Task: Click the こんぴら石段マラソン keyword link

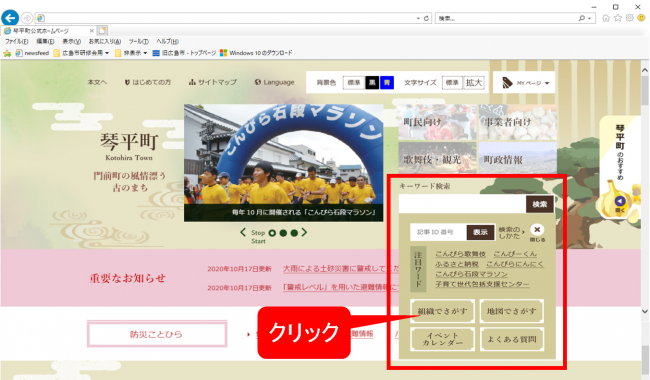Action: click(471, 274)
